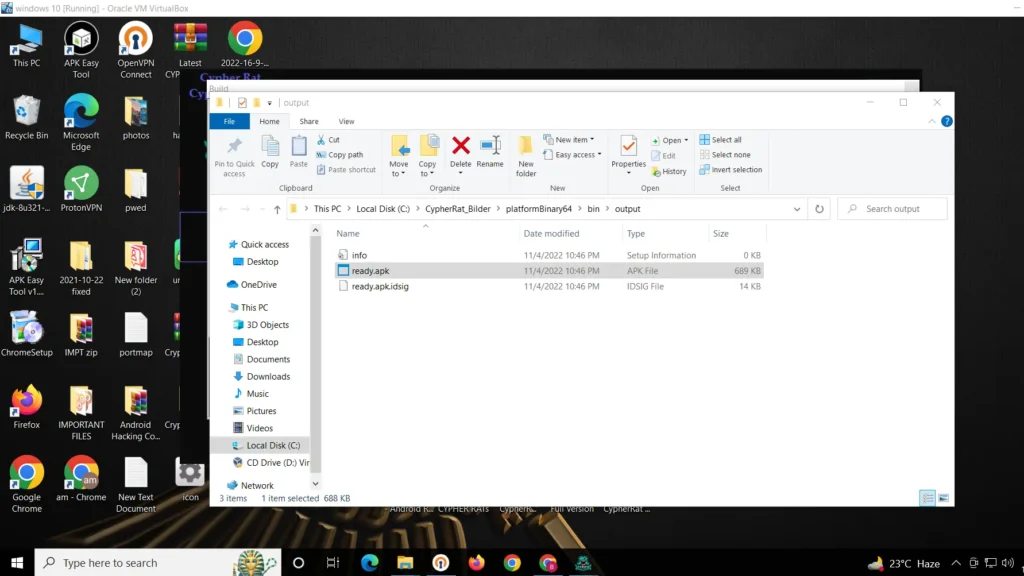The image size is (1024, 576).
Task: Open the Windows Start menu
Action: pyautogui.click(x=17, y=563)
